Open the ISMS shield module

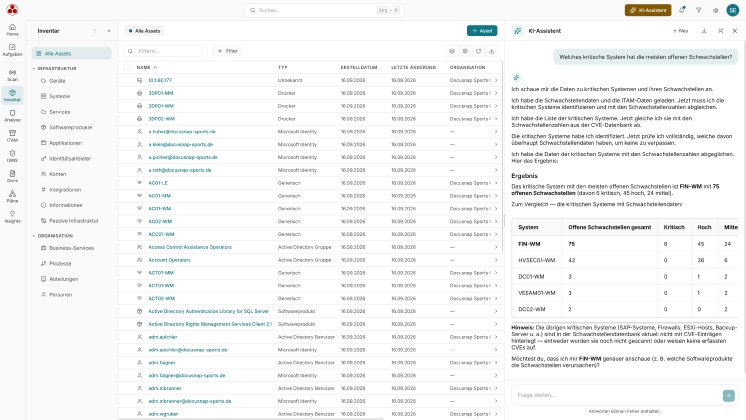[12, 156]
